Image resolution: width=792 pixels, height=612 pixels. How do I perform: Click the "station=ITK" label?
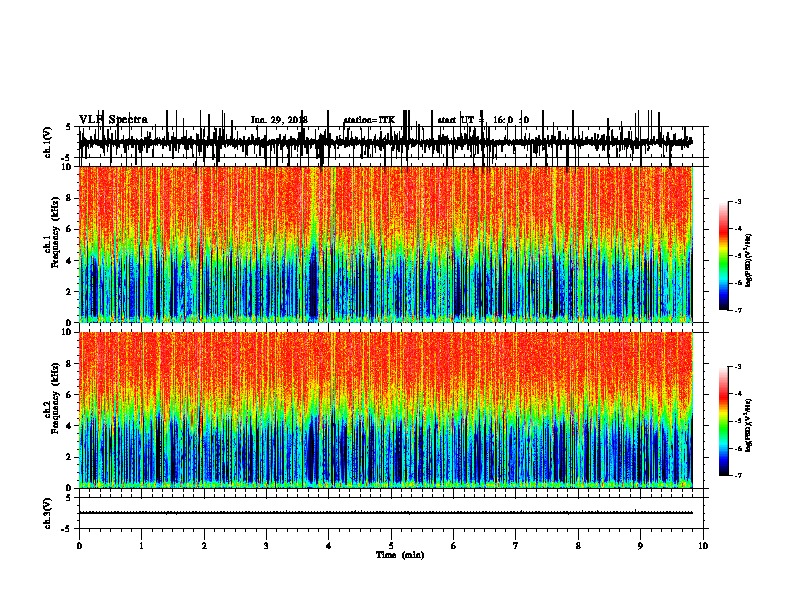click(369, 120)
